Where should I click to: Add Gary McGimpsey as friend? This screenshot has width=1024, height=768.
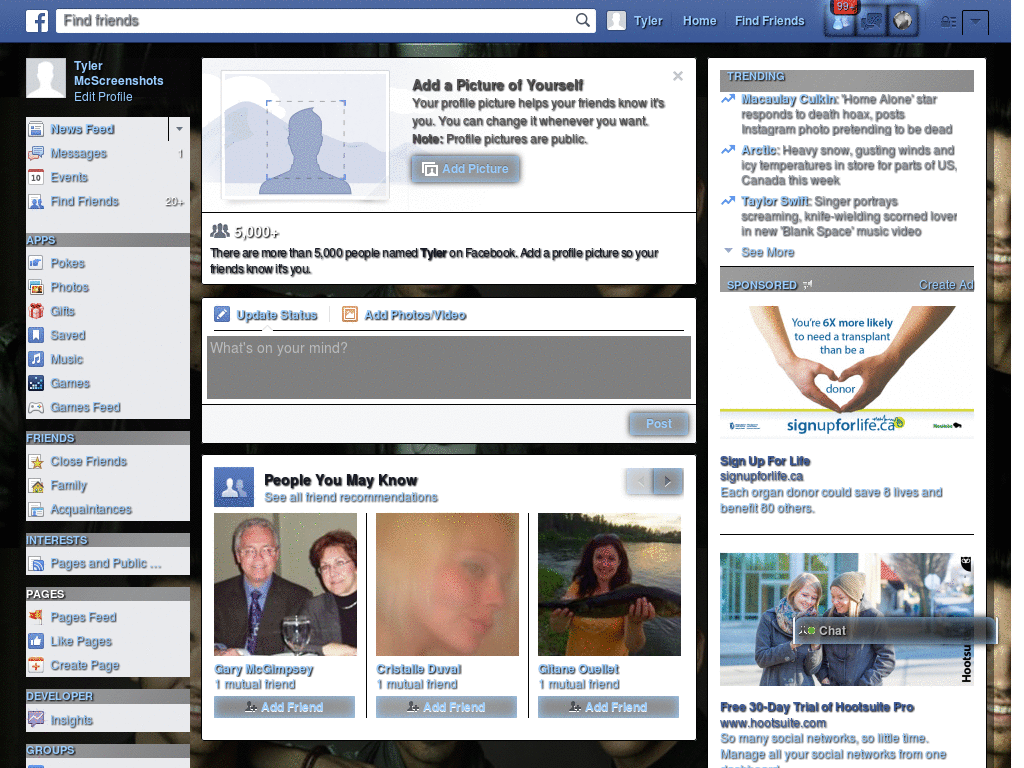tap(284, 707)
